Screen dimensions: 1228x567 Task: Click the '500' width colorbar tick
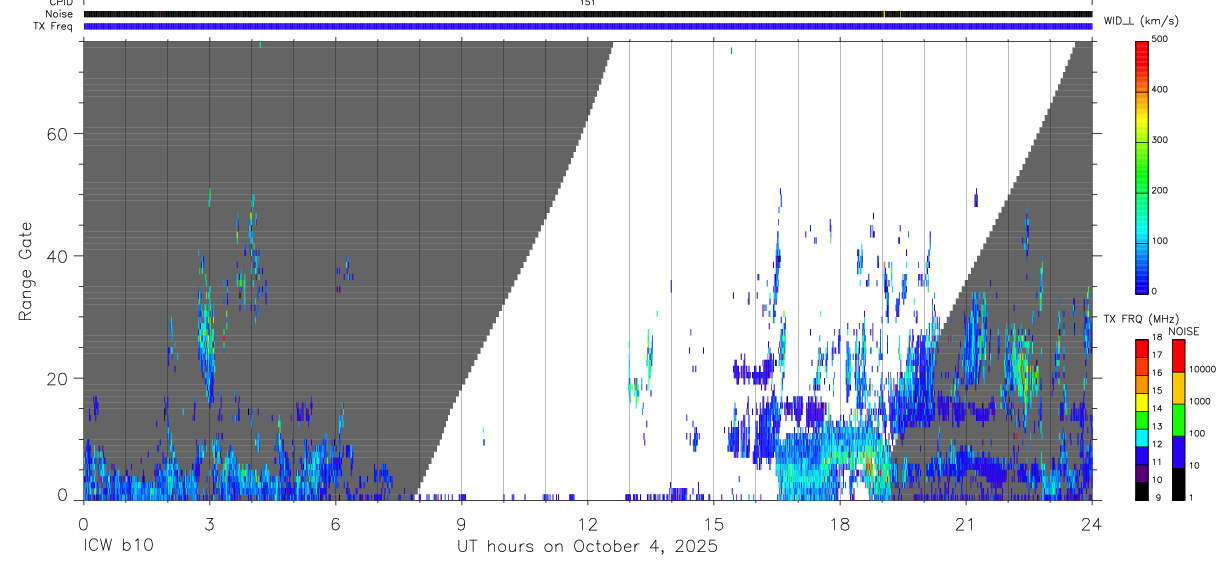1159,39
